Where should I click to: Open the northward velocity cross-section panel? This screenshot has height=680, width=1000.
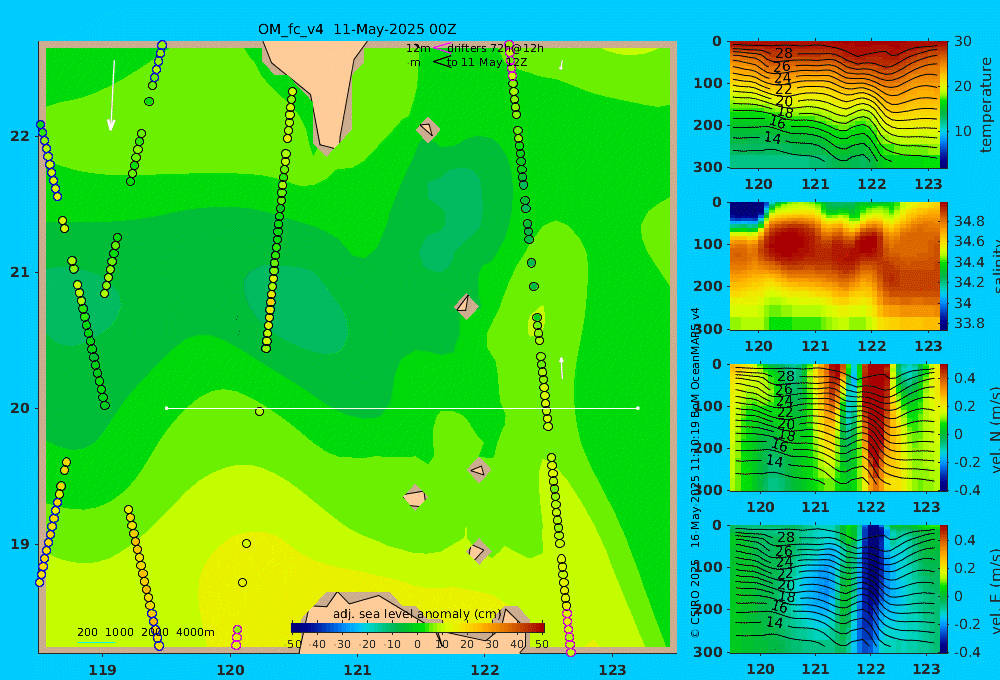833,427
